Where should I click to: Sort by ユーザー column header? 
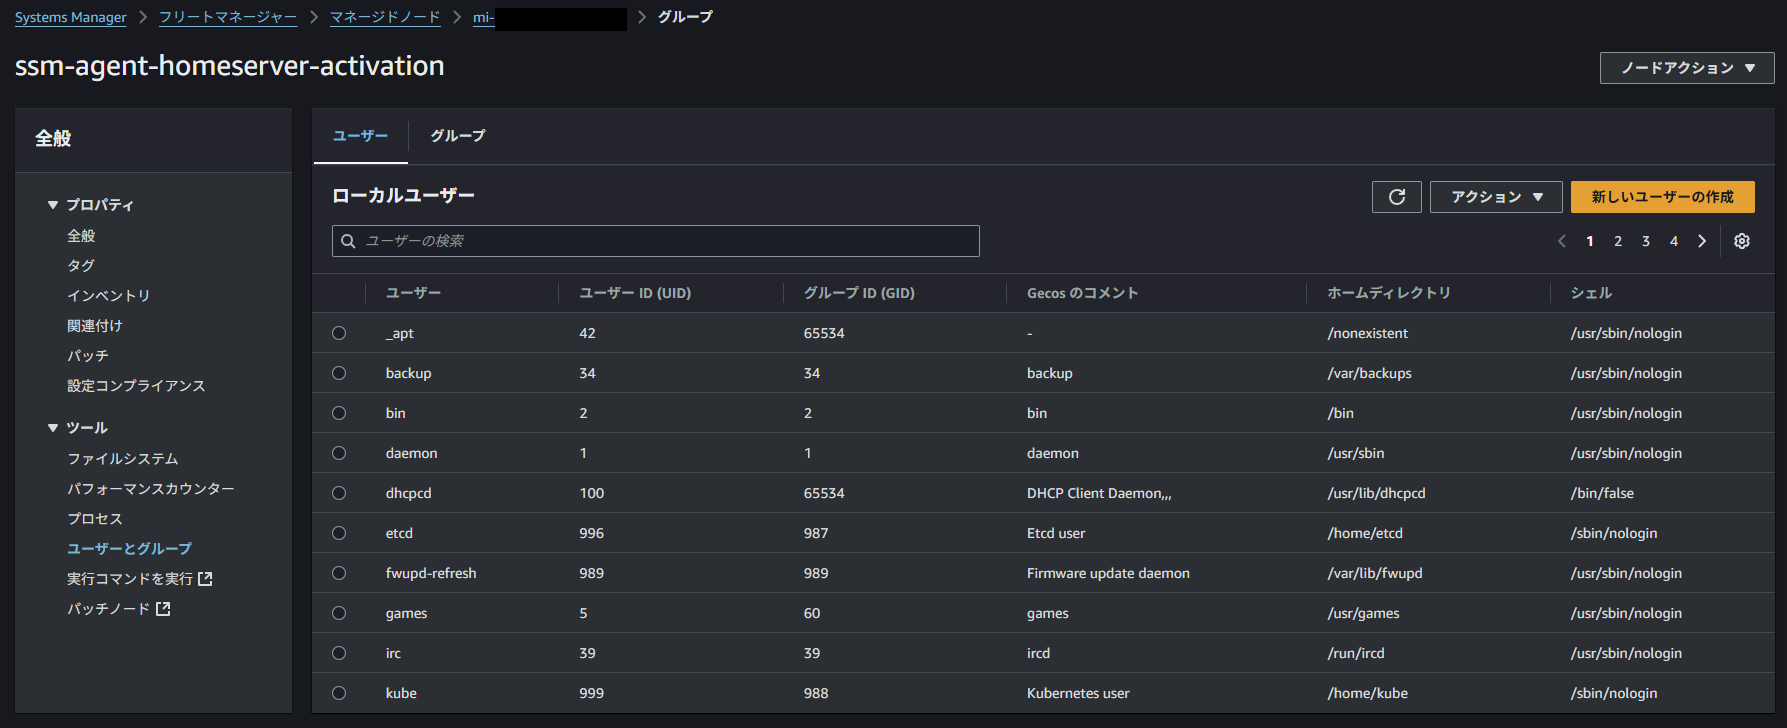coord(413,293)
